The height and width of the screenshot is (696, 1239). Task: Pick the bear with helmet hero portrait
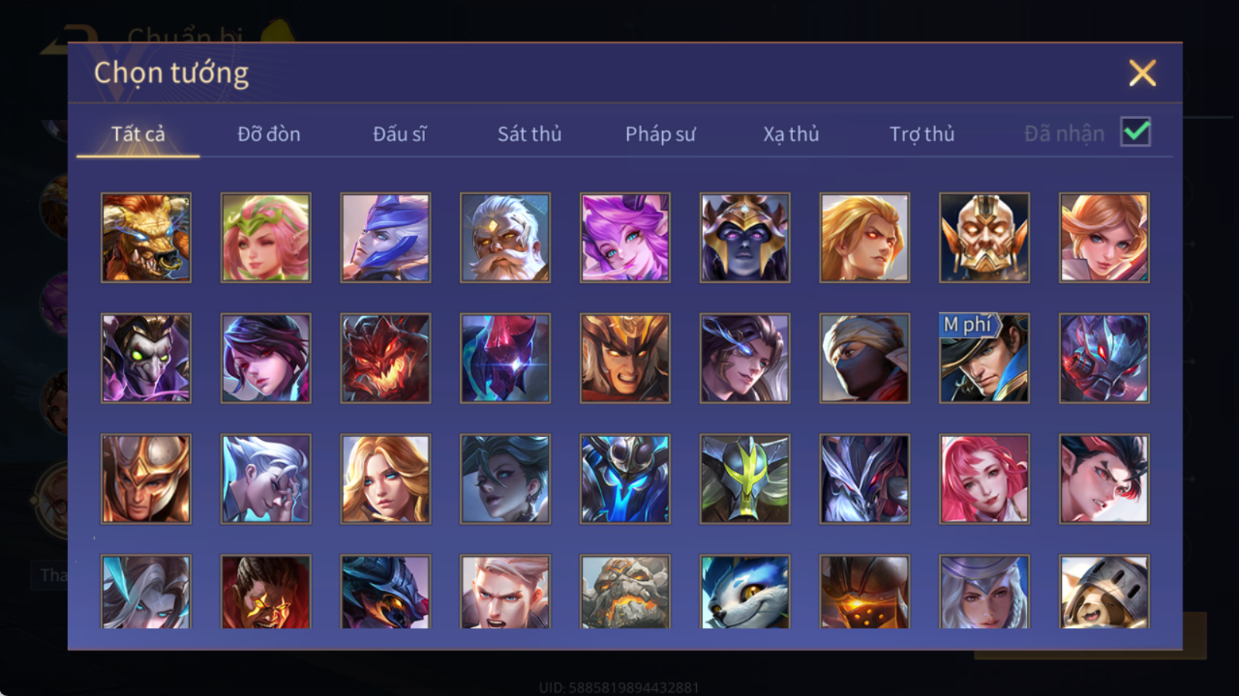pos(1104,592)
